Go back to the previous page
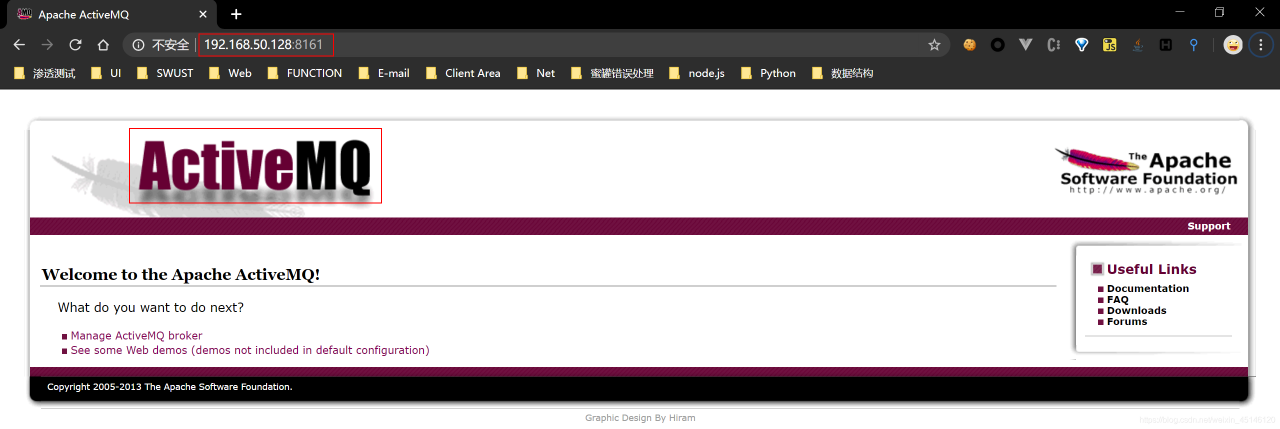Screen dimensions: 1280x429 (19, 45)
